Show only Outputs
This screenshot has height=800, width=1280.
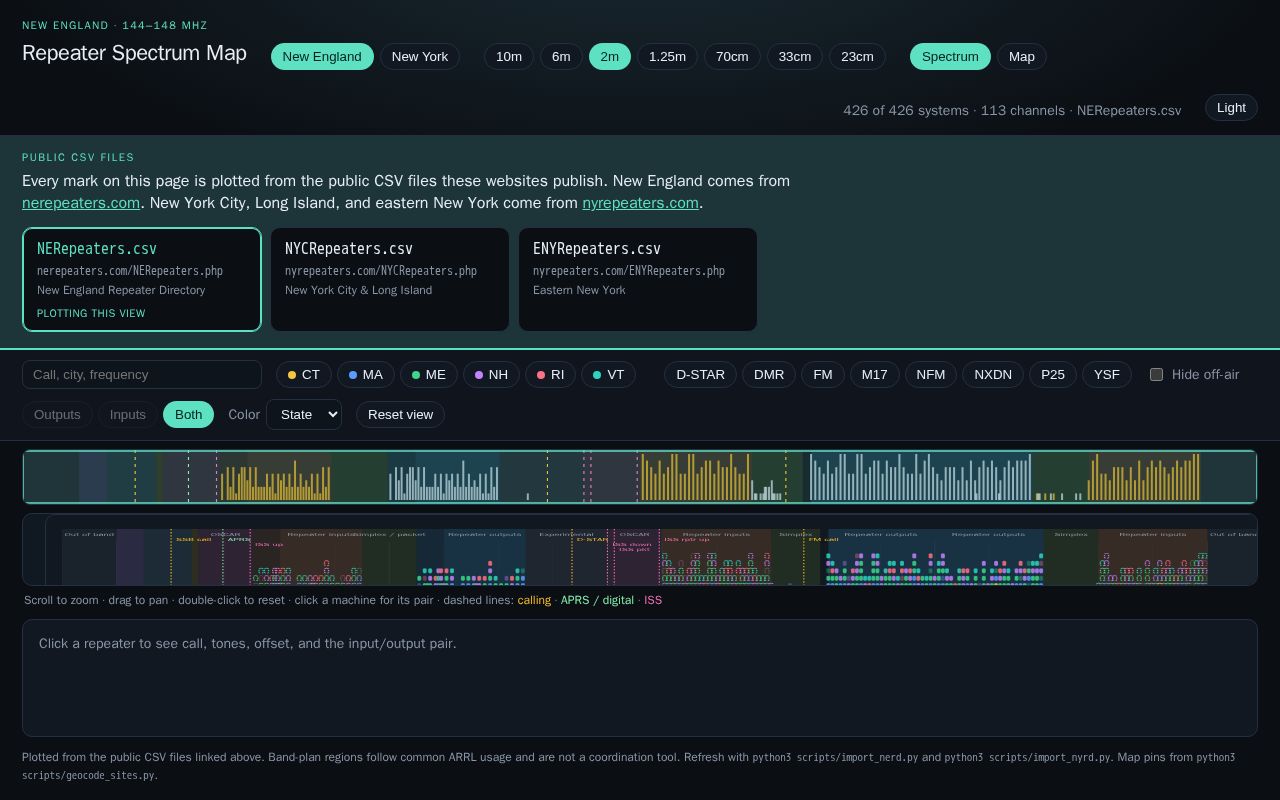point(57,414)
